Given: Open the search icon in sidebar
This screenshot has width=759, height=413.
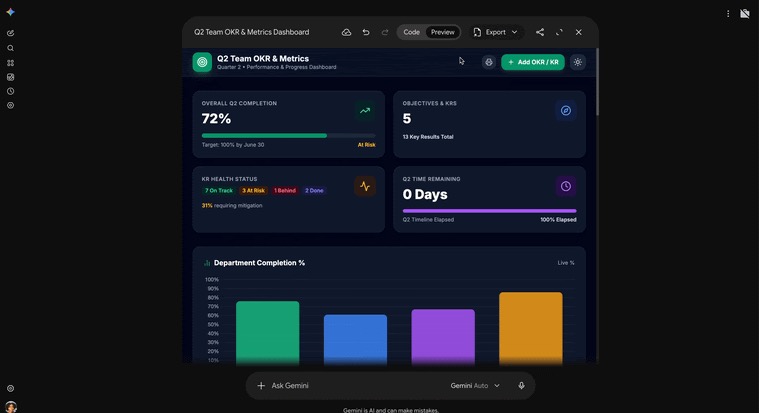Looking at the screenshot, I should (x=10, y=48).
